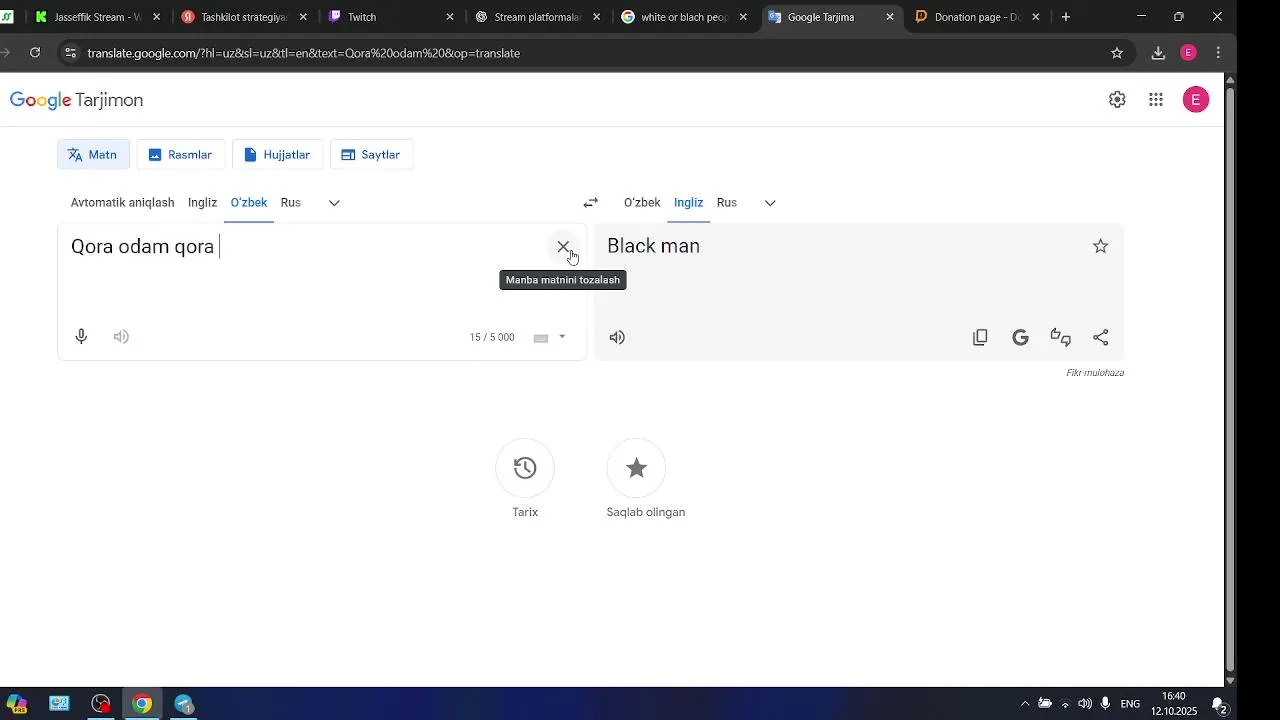Screen dimensions: 1280x720
Task: Open Chrome three-dot menu
Action: pyautogui.click(x=1218, y=53)
